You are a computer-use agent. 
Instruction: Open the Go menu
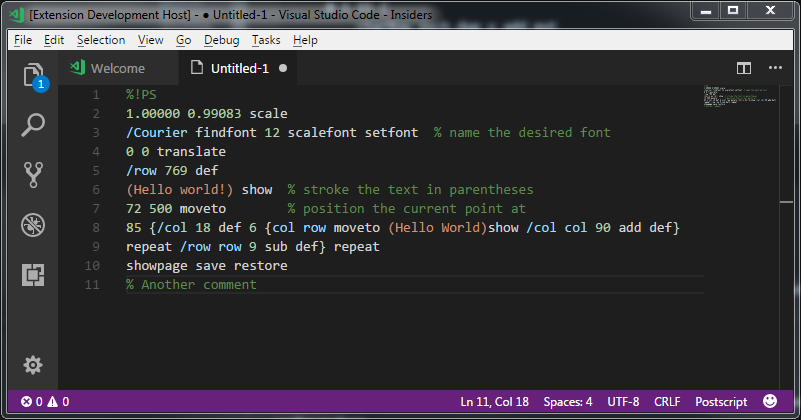click(x=183, y=40)
